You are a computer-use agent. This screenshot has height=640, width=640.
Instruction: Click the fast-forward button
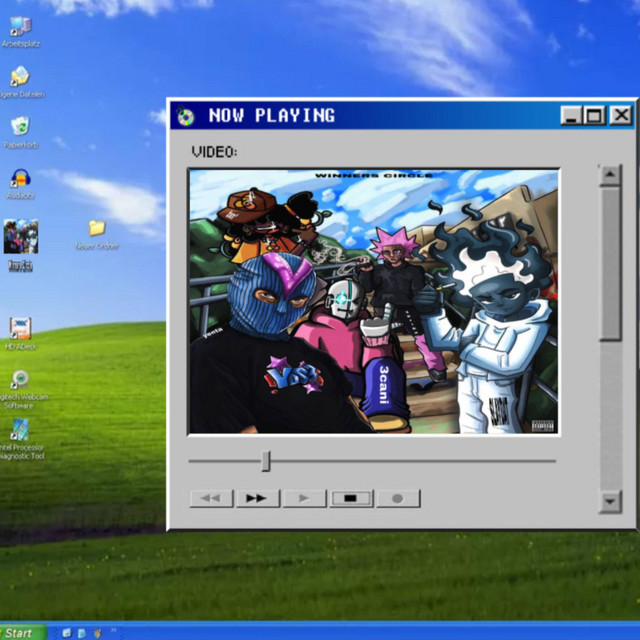click(258, 498)
